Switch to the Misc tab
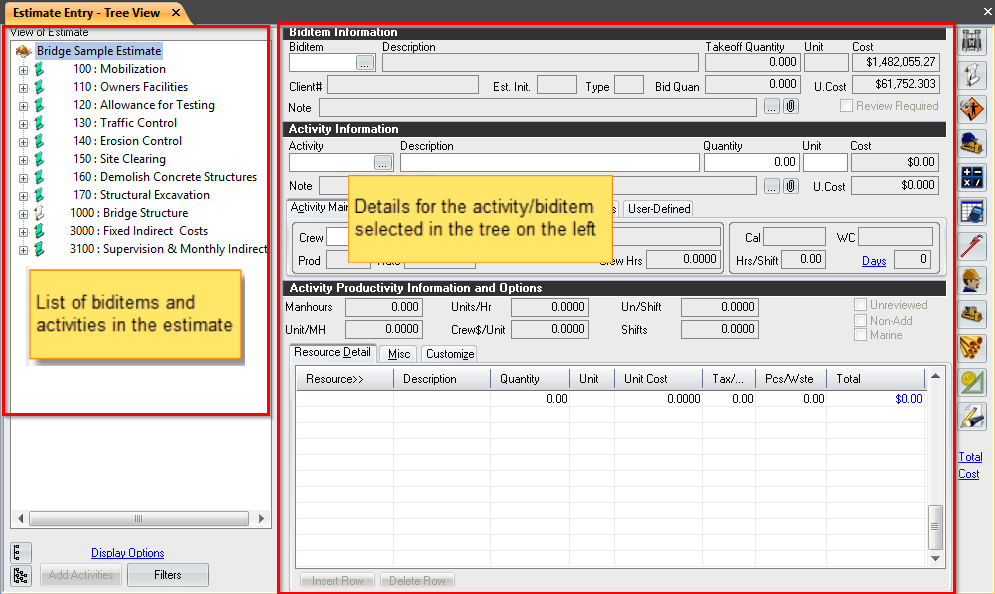This screenshot has height=594, width=995. (399, 354)
